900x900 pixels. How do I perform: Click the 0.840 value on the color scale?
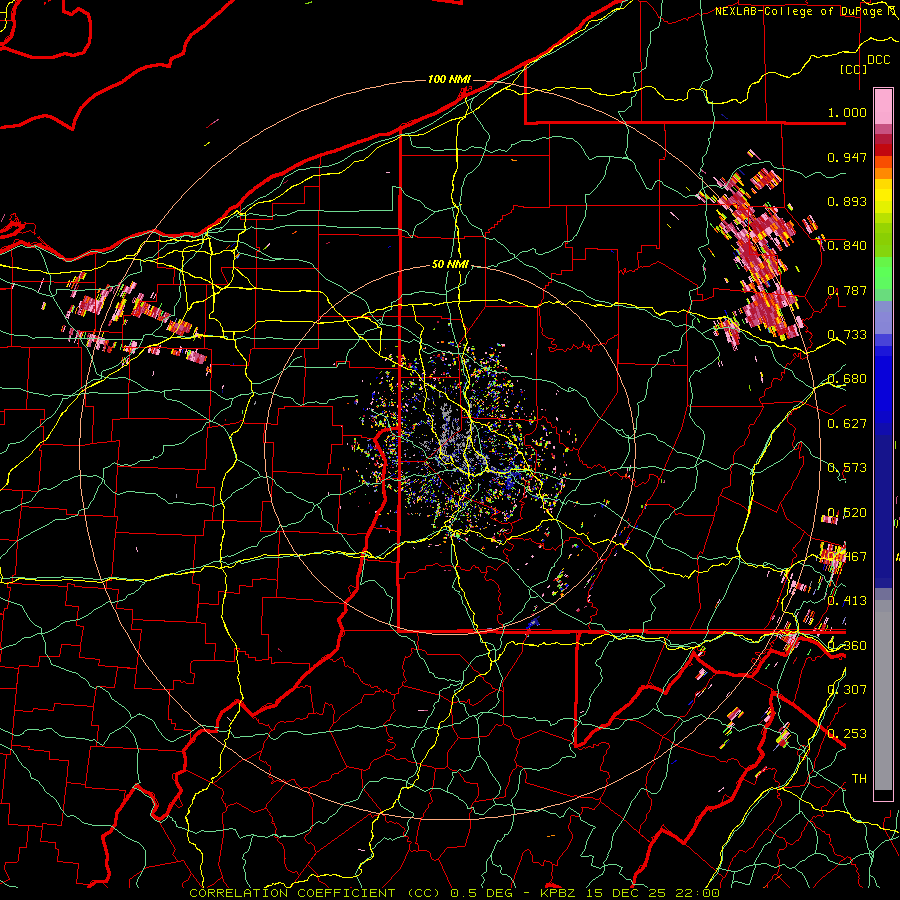tap(847, 246)
